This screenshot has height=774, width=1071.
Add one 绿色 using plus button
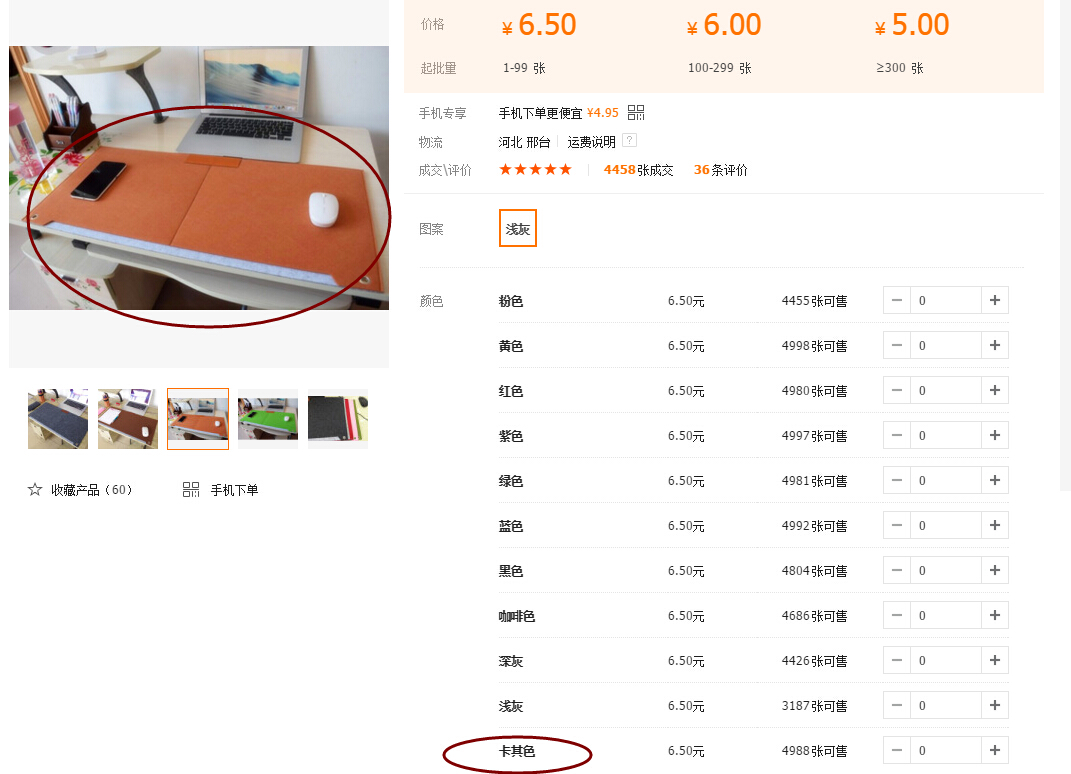994,481
